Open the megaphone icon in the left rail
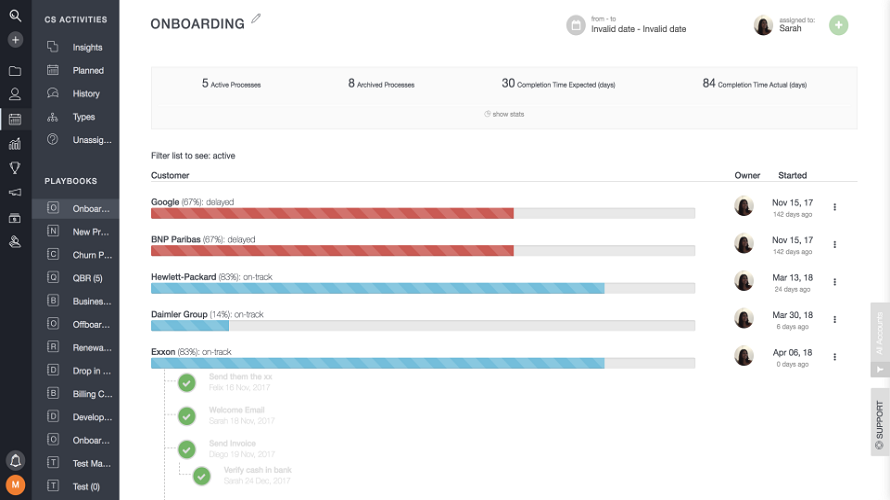890x500 pixels. (15, 192)
